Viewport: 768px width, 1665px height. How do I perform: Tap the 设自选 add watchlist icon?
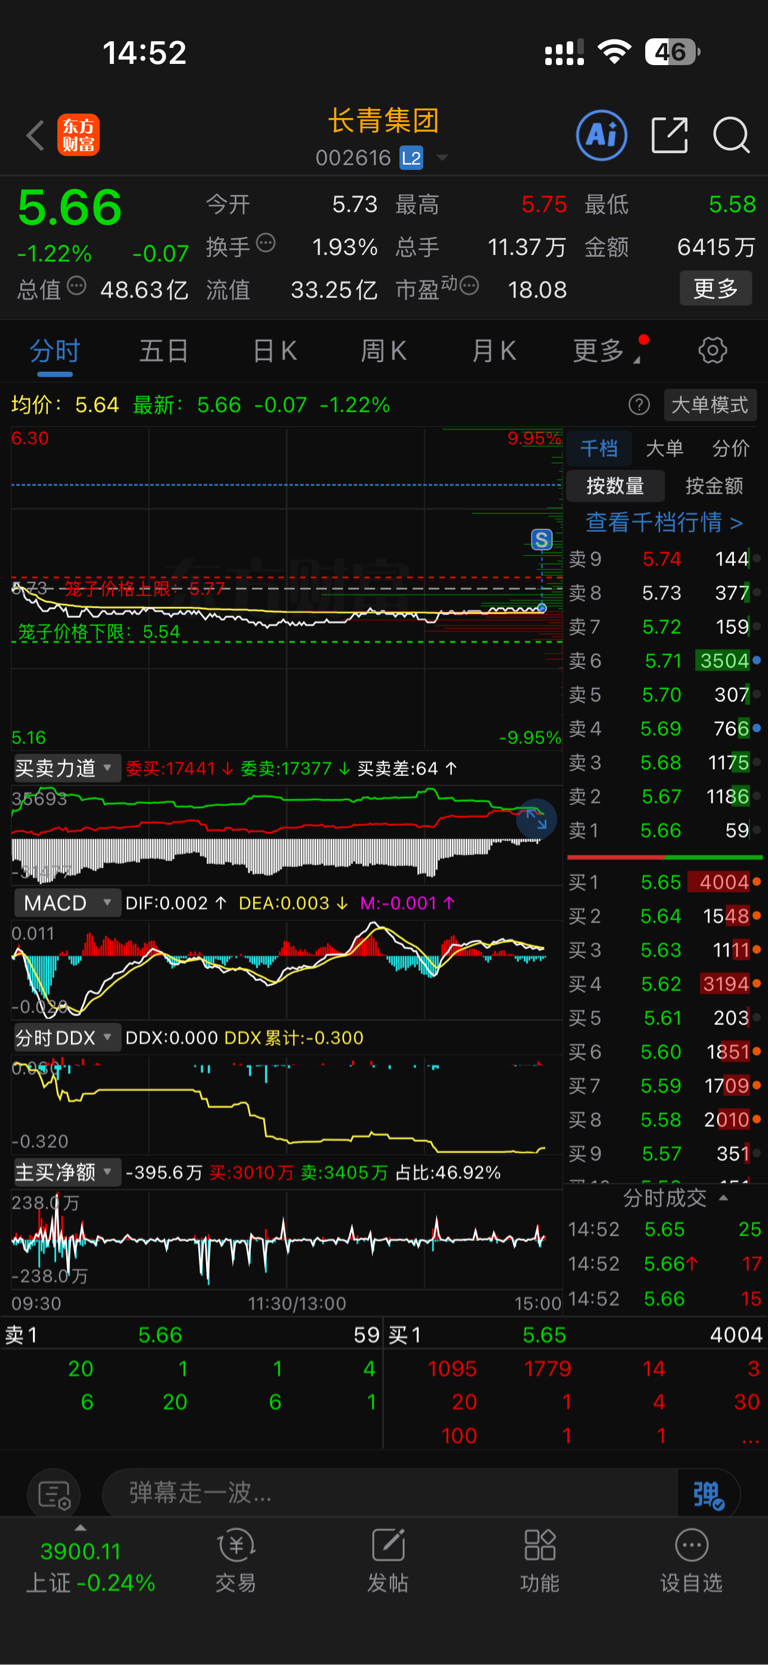691,1560
